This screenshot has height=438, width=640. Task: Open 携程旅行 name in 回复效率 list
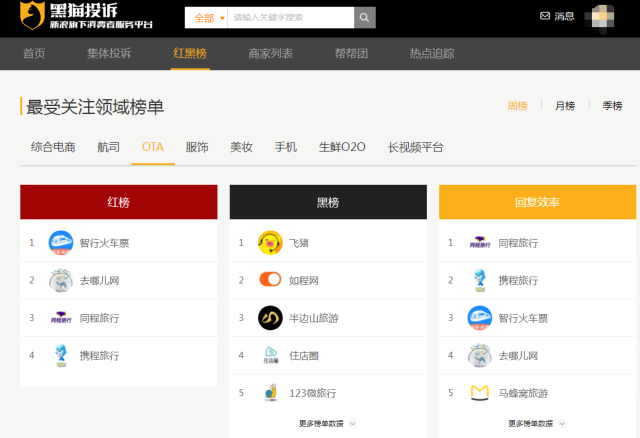518,280
